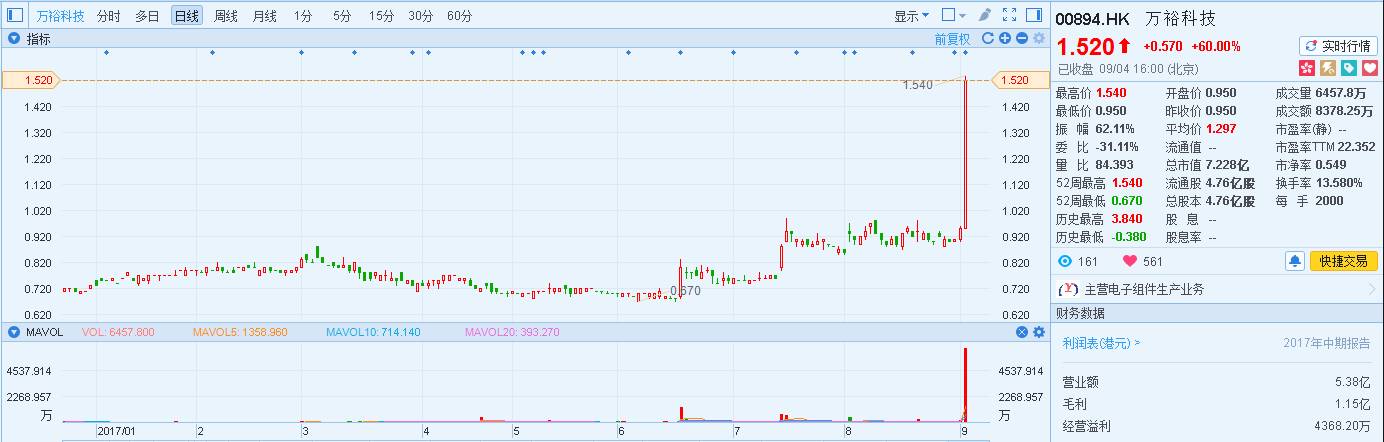This screenshot has height=442, width=1384.
Task: Click the MAVOL10: 714.140 legend label
Action: click(x=373, y=332)
